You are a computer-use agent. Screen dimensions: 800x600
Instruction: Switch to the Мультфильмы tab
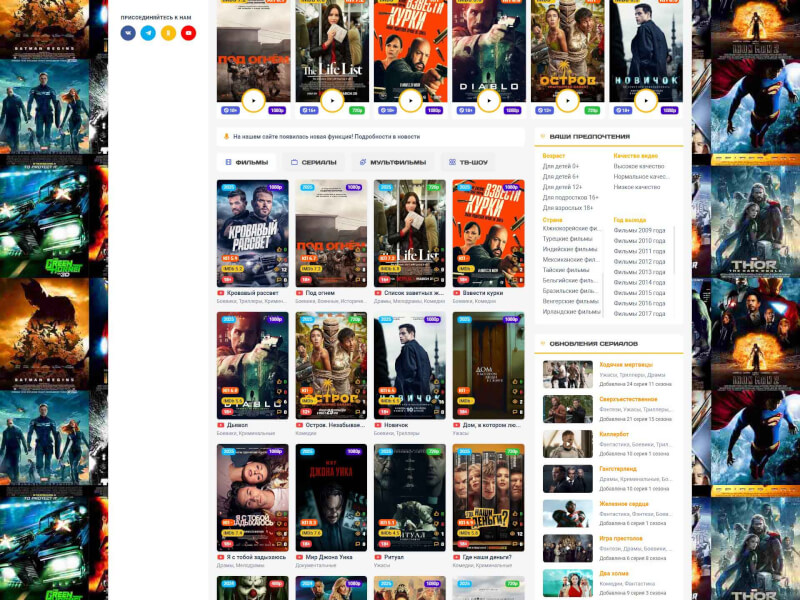393,162
